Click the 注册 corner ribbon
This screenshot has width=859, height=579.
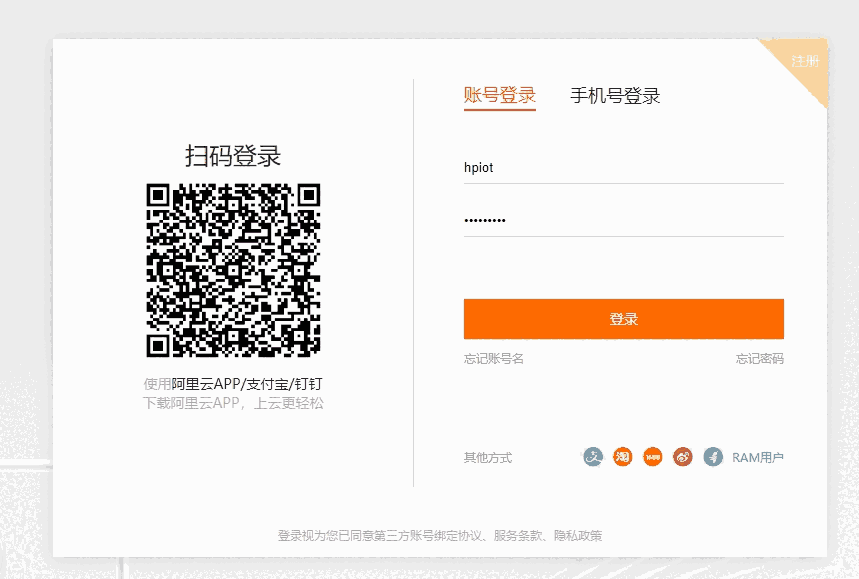804,61
